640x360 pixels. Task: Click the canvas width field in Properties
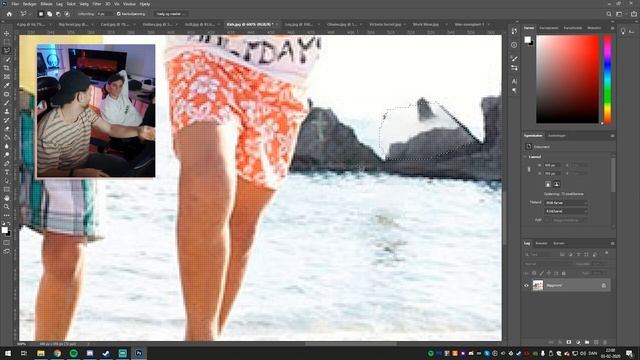pos(552,165)
